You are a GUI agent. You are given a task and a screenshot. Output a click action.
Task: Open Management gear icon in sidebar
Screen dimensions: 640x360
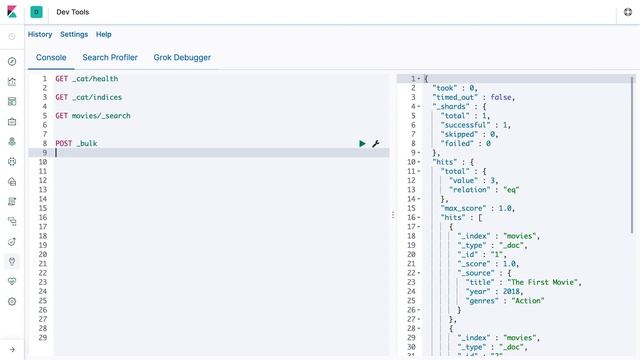pyautogui.click(x=12, y=302)
